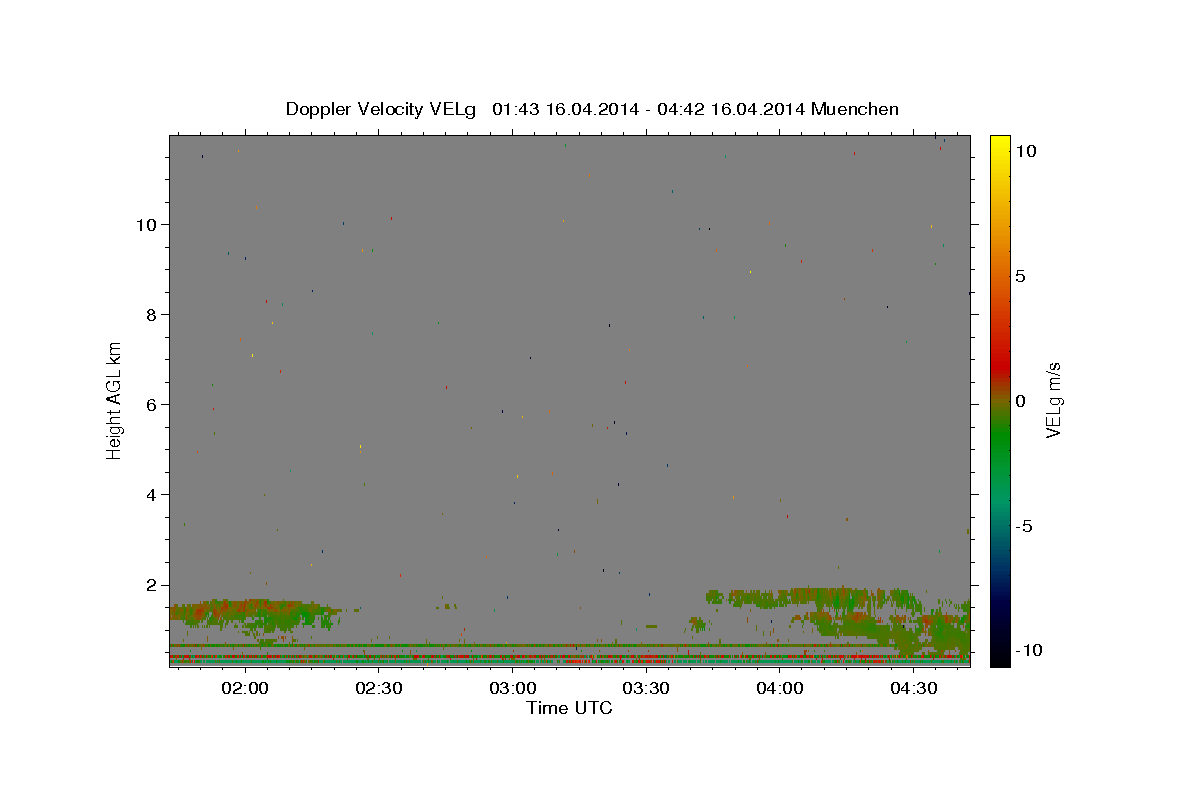Click colorbar label '0'
Viewport: 1200px width, 800px height.
(x=1020, y=401)
